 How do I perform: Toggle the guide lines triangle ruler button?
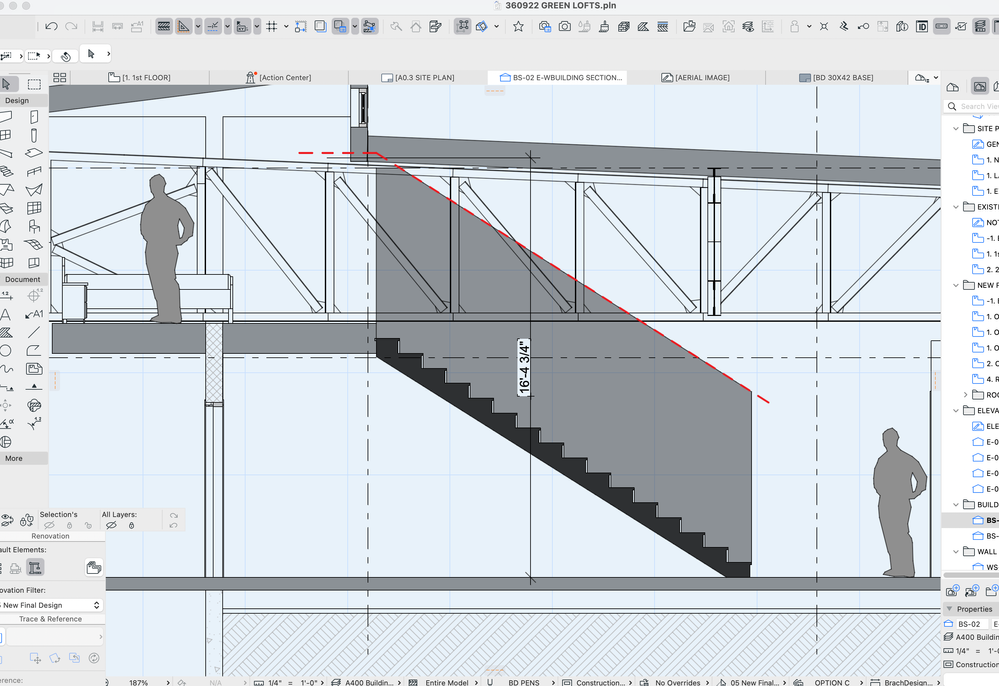[183, 26]
